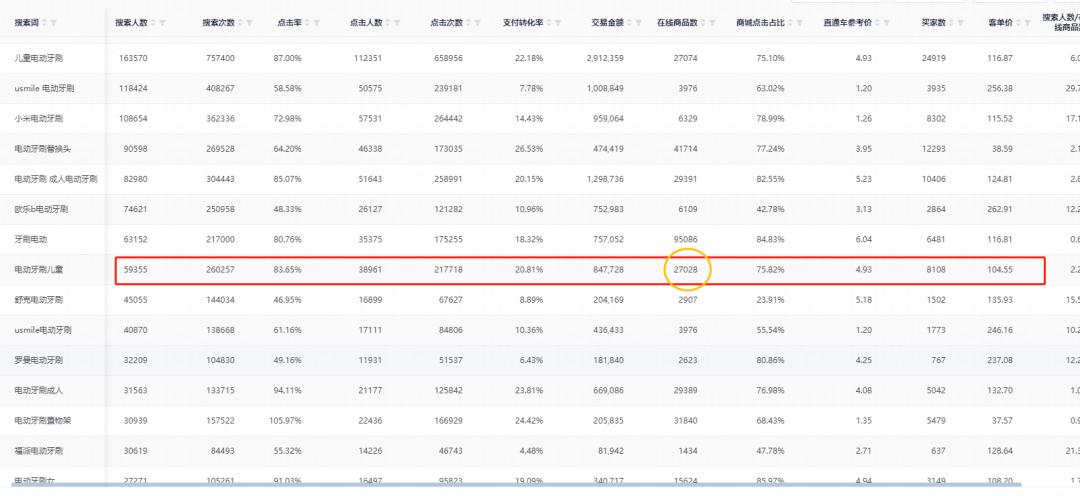
Task: Filter 商城点击占比 using the funnel icon
Action: 799,23
